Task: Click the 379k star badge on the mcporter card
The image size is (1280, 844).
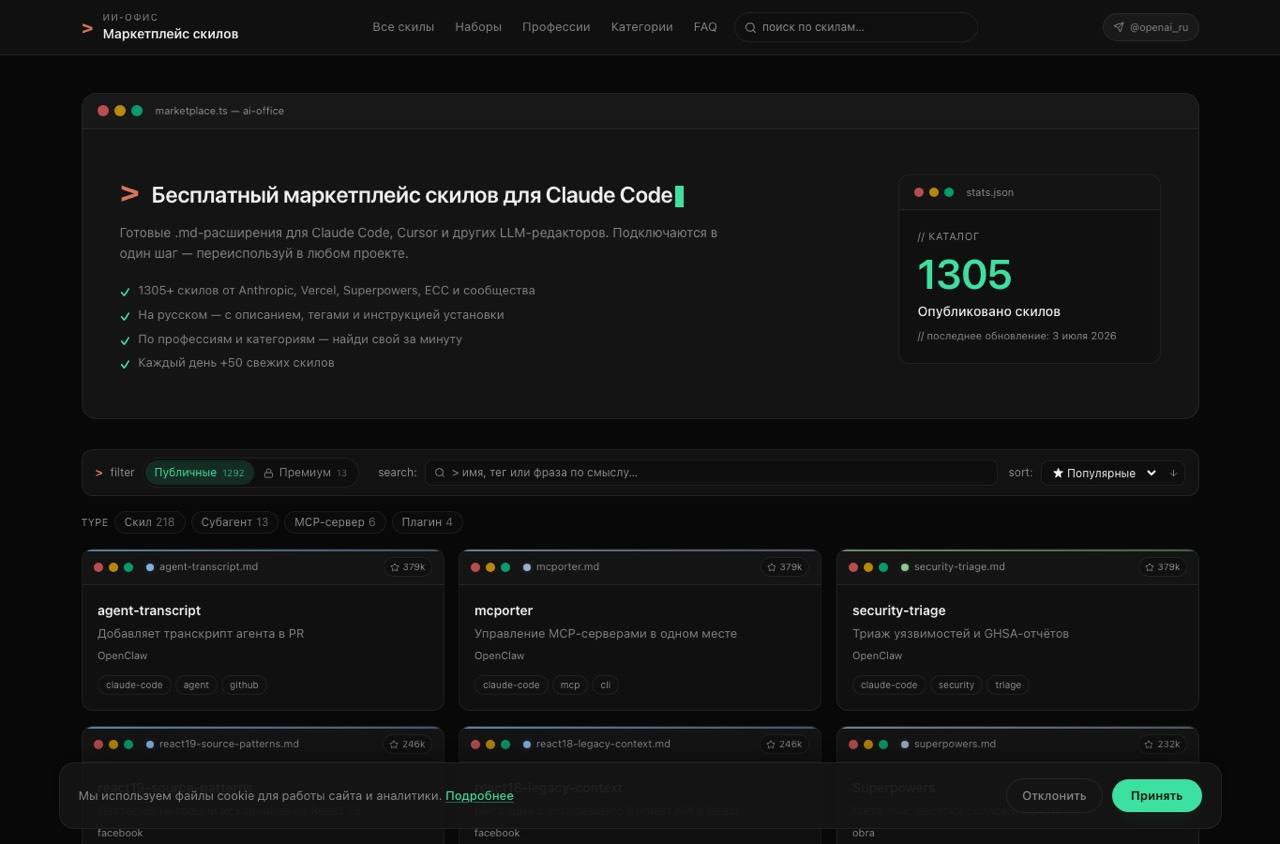Action: [x=784, y=567]
